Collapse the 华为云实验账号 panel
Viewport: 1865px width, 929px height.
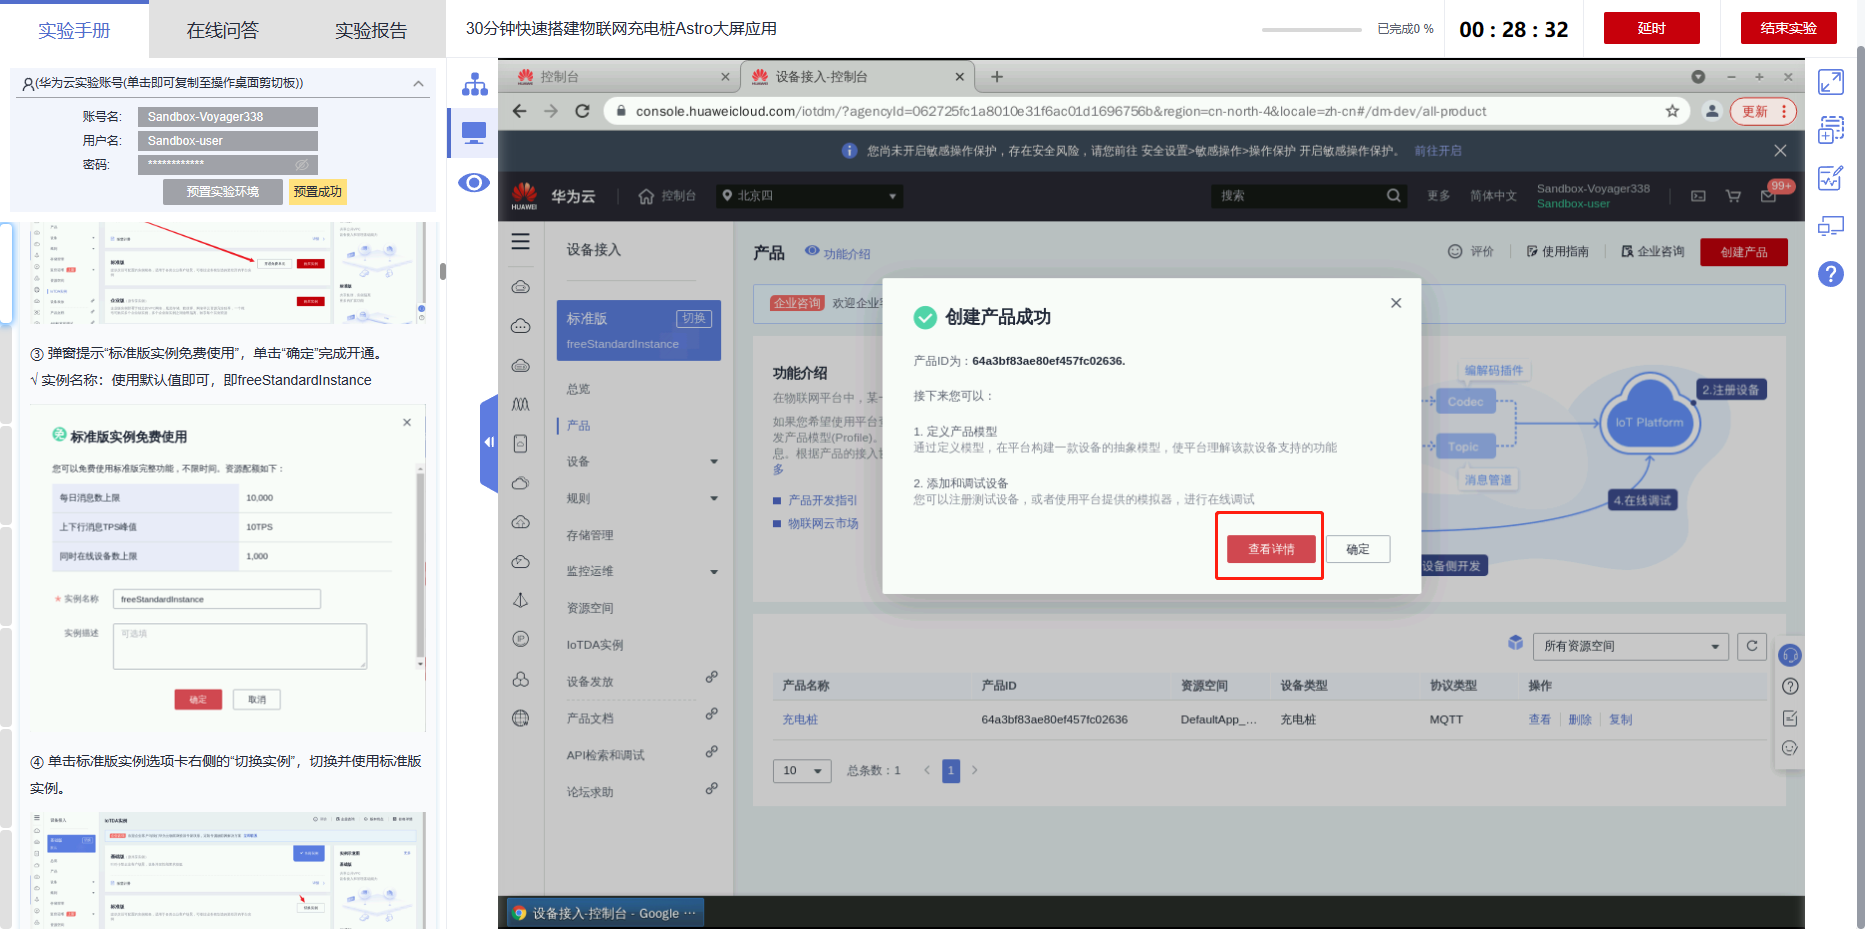(418, 83)
